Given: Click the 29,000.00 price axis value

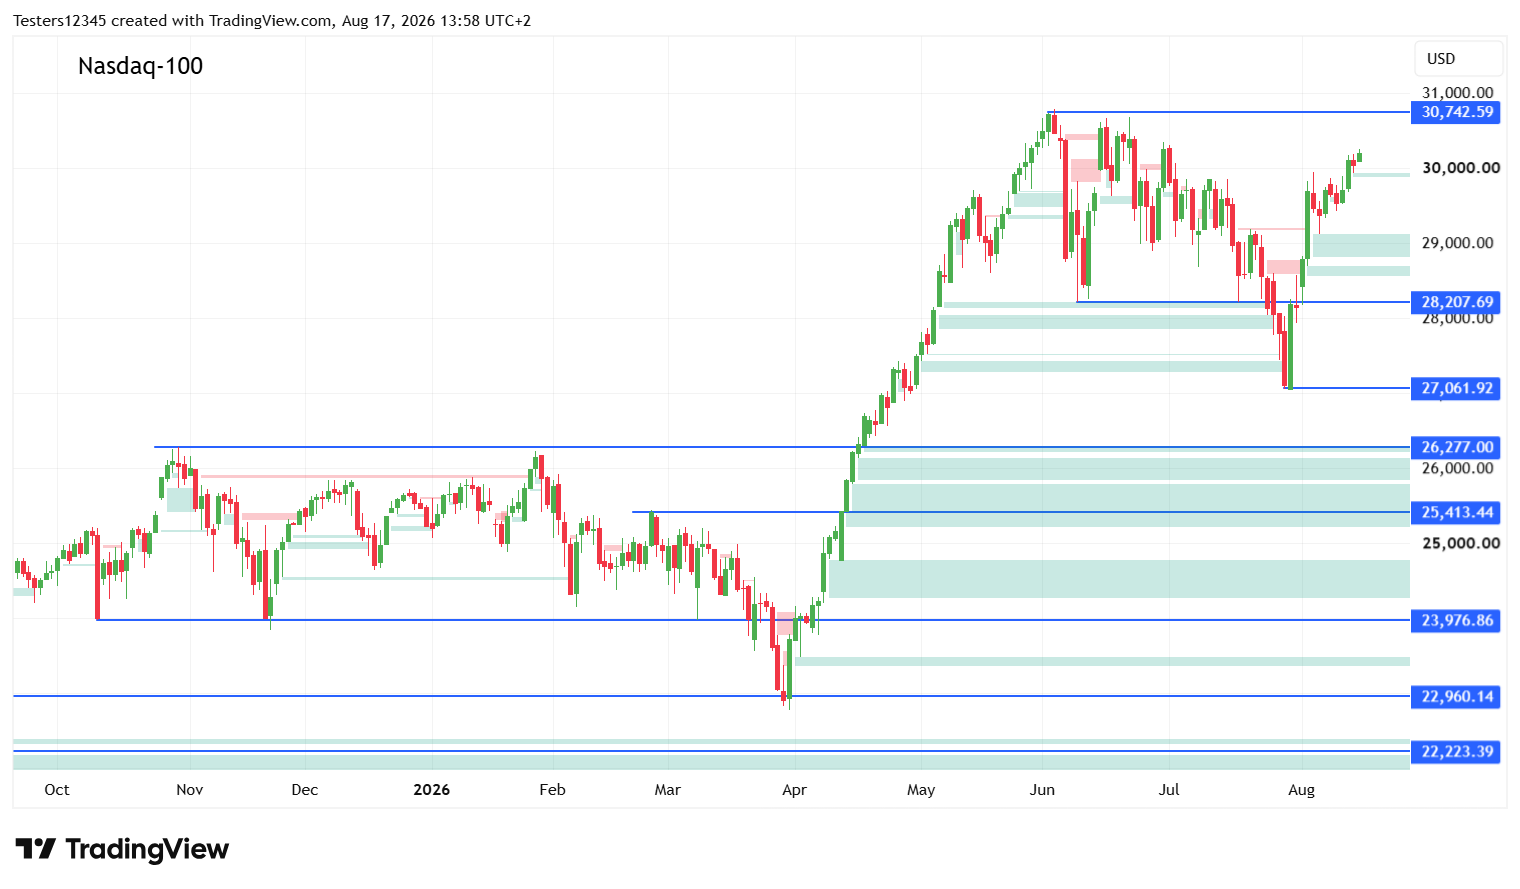Looking at the screenshot, I should pyautogui.click(x=1457, y=243).
